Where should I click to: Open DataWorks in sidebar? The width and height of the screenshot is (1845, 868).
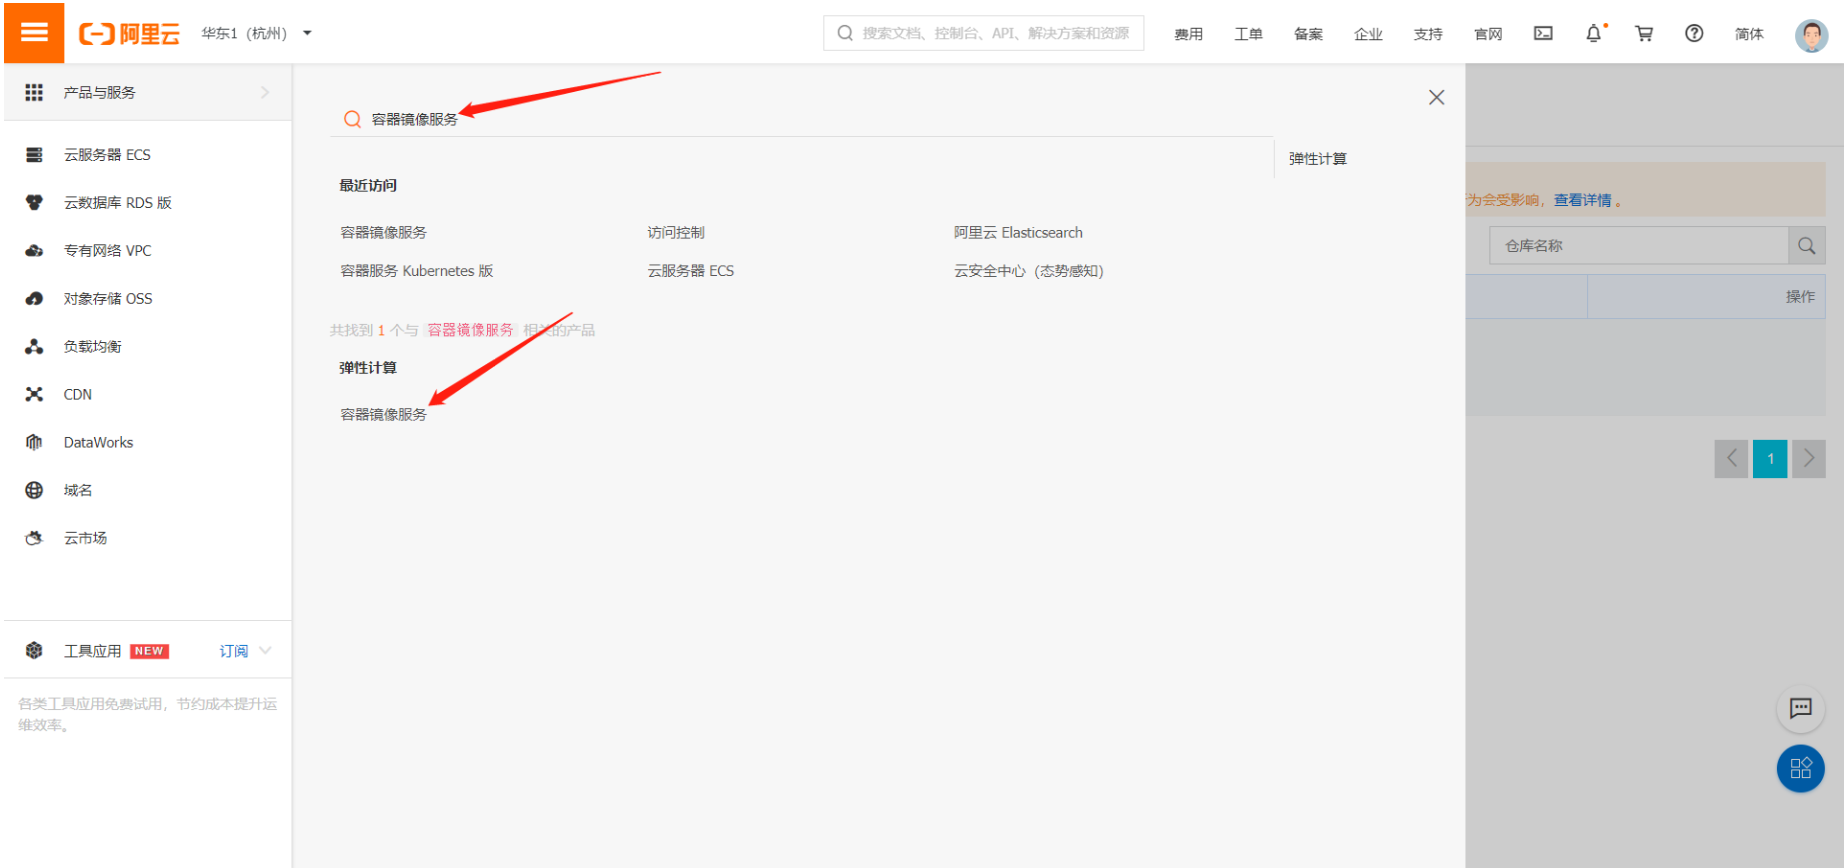(98, 443)
